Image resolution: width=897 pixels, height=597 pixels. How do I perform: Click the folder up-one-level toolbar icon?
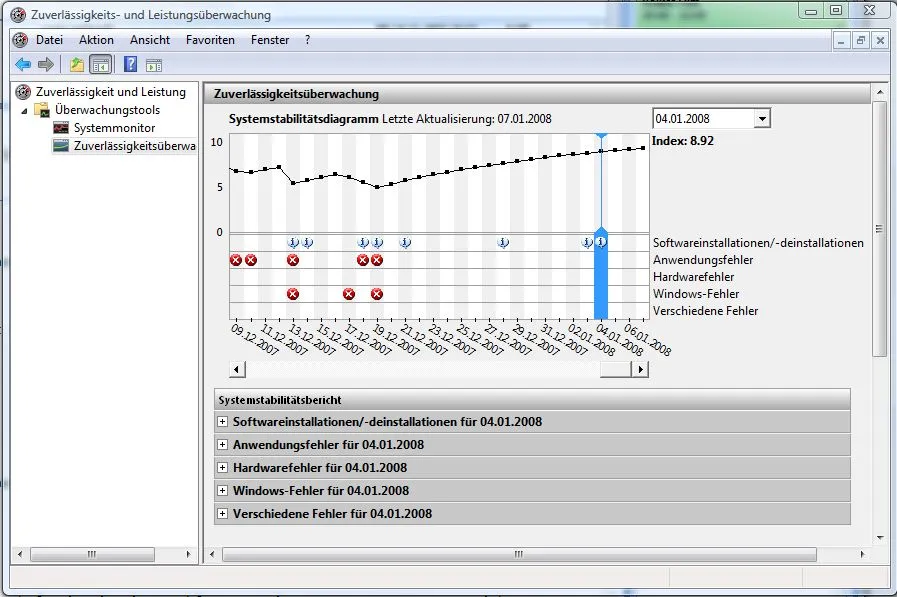(x=77, y=65)
